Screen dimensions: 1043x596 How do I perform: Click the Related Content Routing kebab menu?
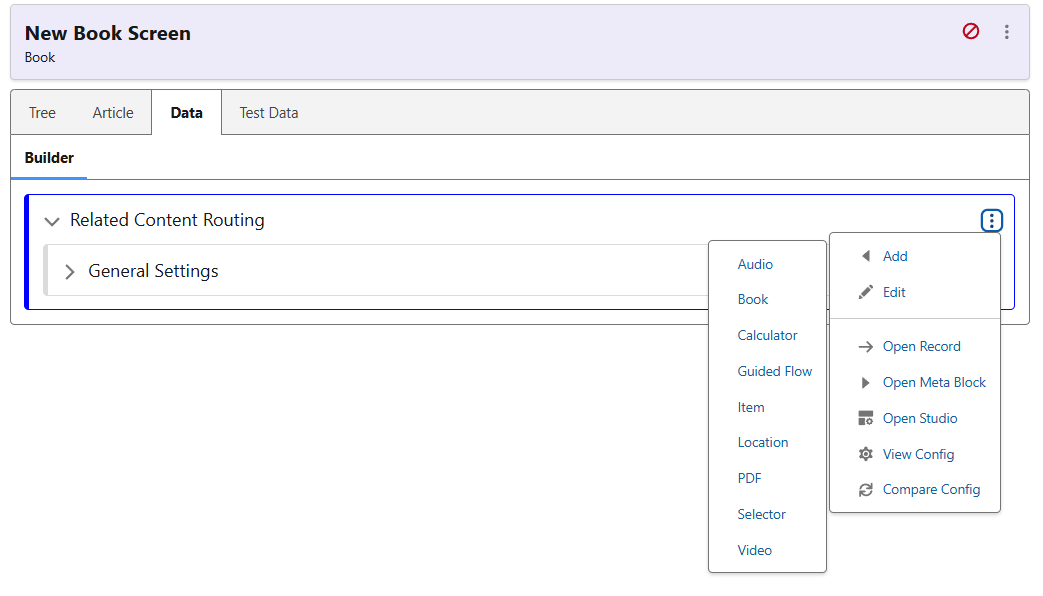[991, 221]
